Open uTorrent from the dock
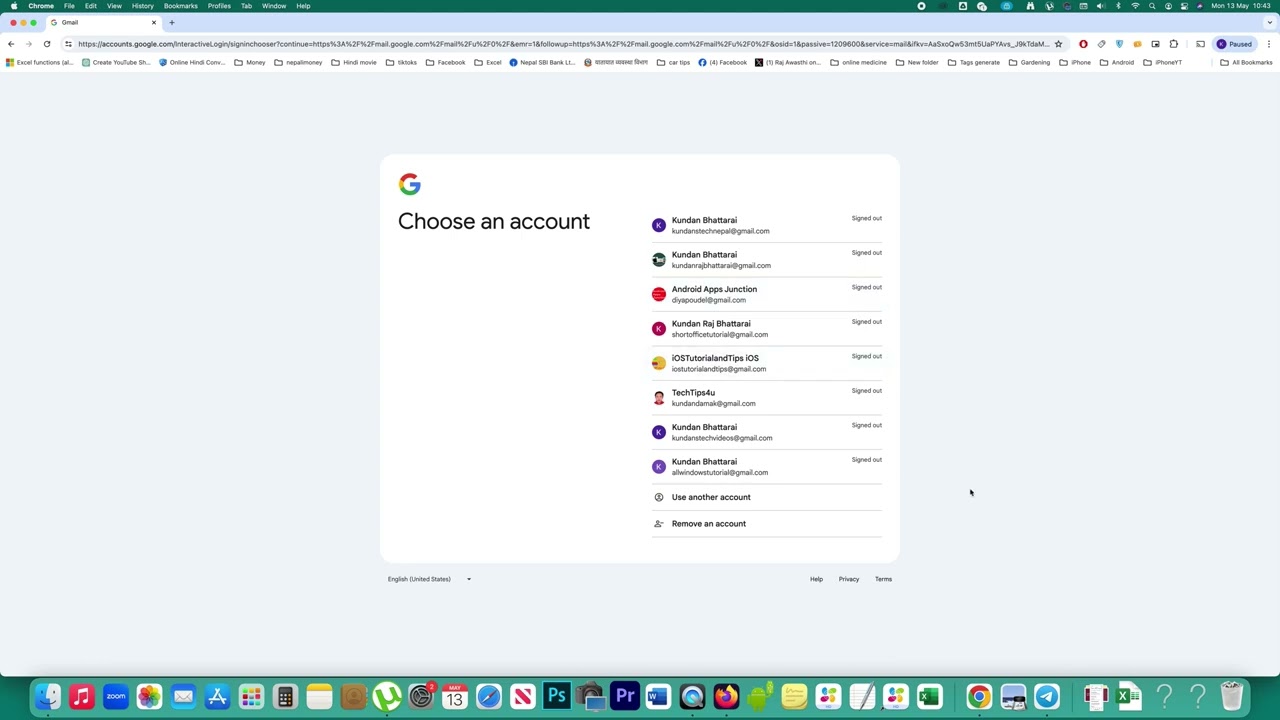This screenshot has width=1280, height=720. (x=387, y=696)
